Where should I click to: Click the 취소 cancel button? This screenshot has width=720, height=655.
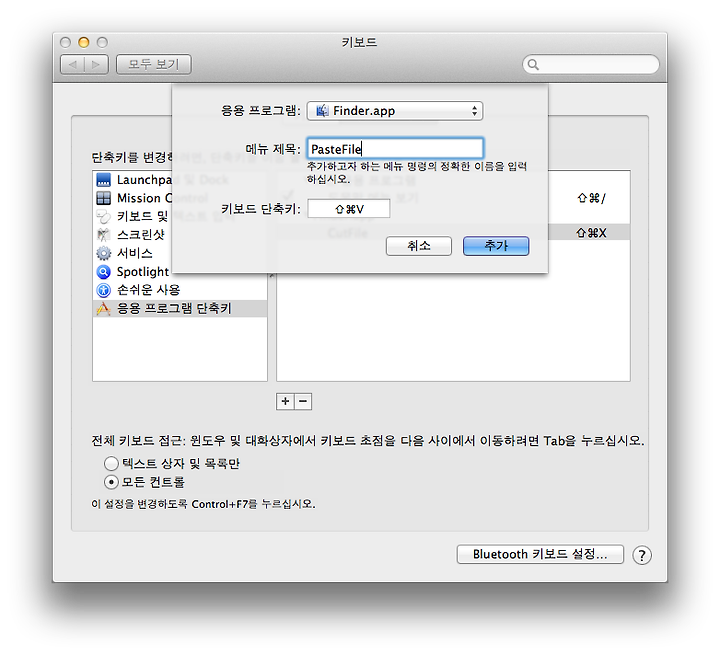[419, 246]
